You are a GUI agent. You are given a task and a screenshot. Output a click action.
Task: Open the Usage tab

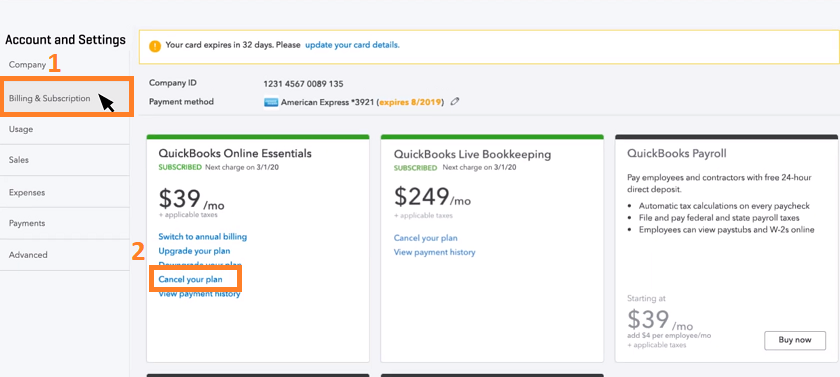pyautogui.click(x=21, y=129)
